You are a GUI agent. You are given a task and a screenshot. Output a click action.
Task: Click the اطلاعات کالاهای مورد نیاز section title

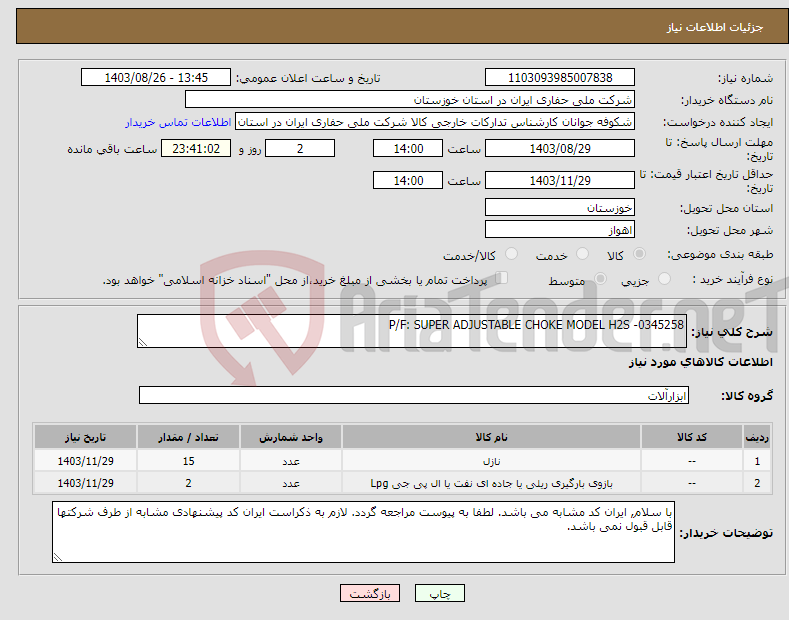click(x=700, y=362)
